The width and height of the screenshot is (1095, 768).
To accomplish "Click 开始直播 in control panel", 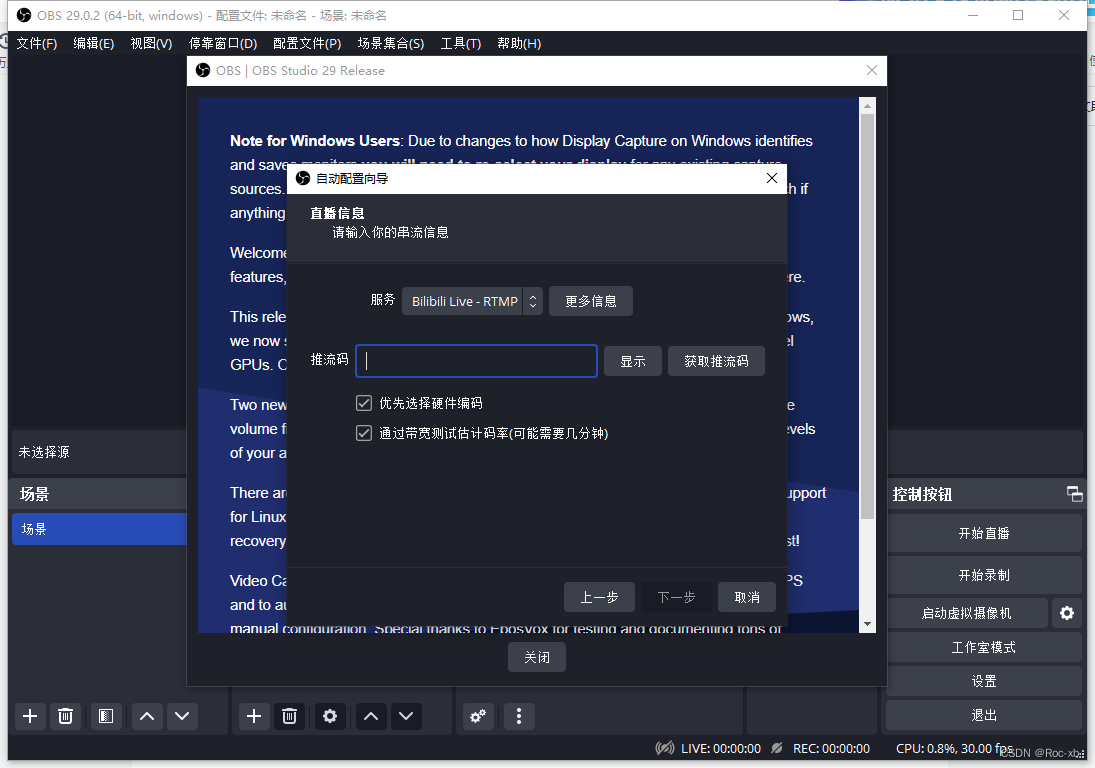I will click(984, 533).
